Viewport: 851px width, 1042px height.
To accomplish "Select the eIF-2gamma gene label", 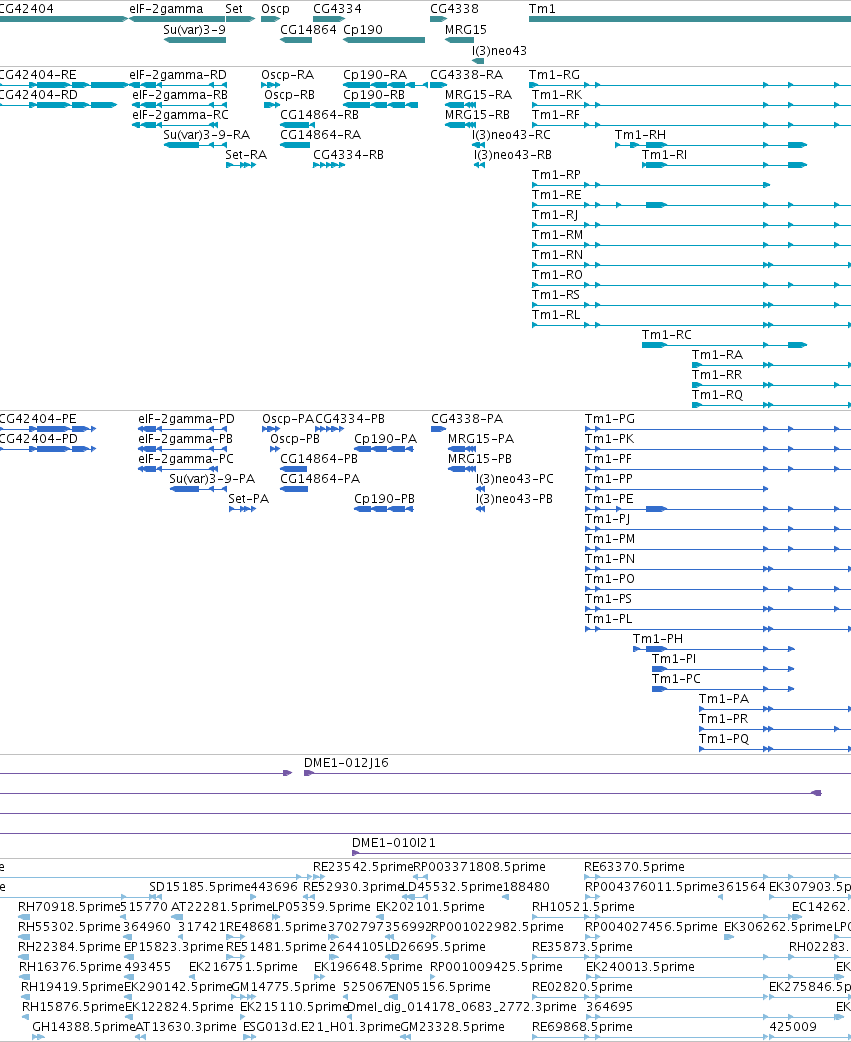I will (166, 9).
